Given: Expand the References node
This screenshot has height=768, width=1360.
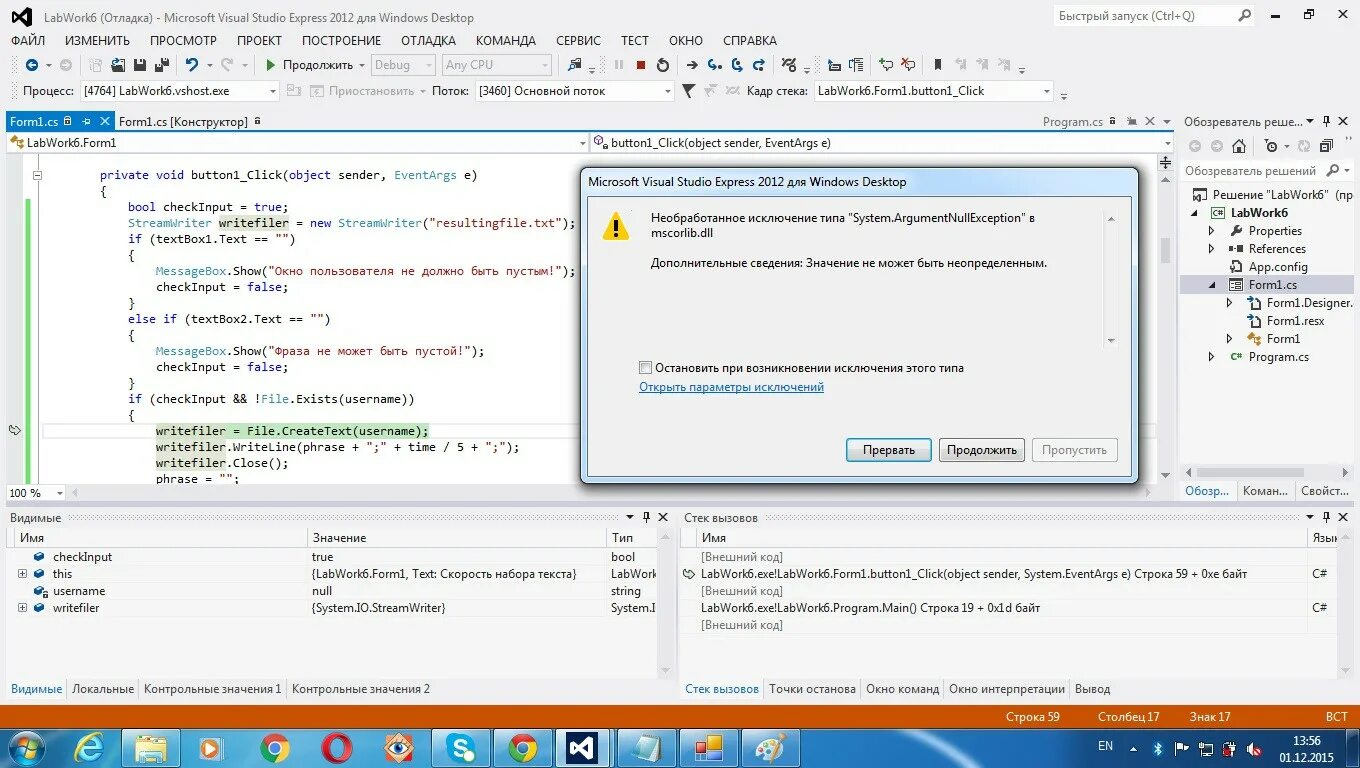Looking at the screenshot, I should 1212,249.
